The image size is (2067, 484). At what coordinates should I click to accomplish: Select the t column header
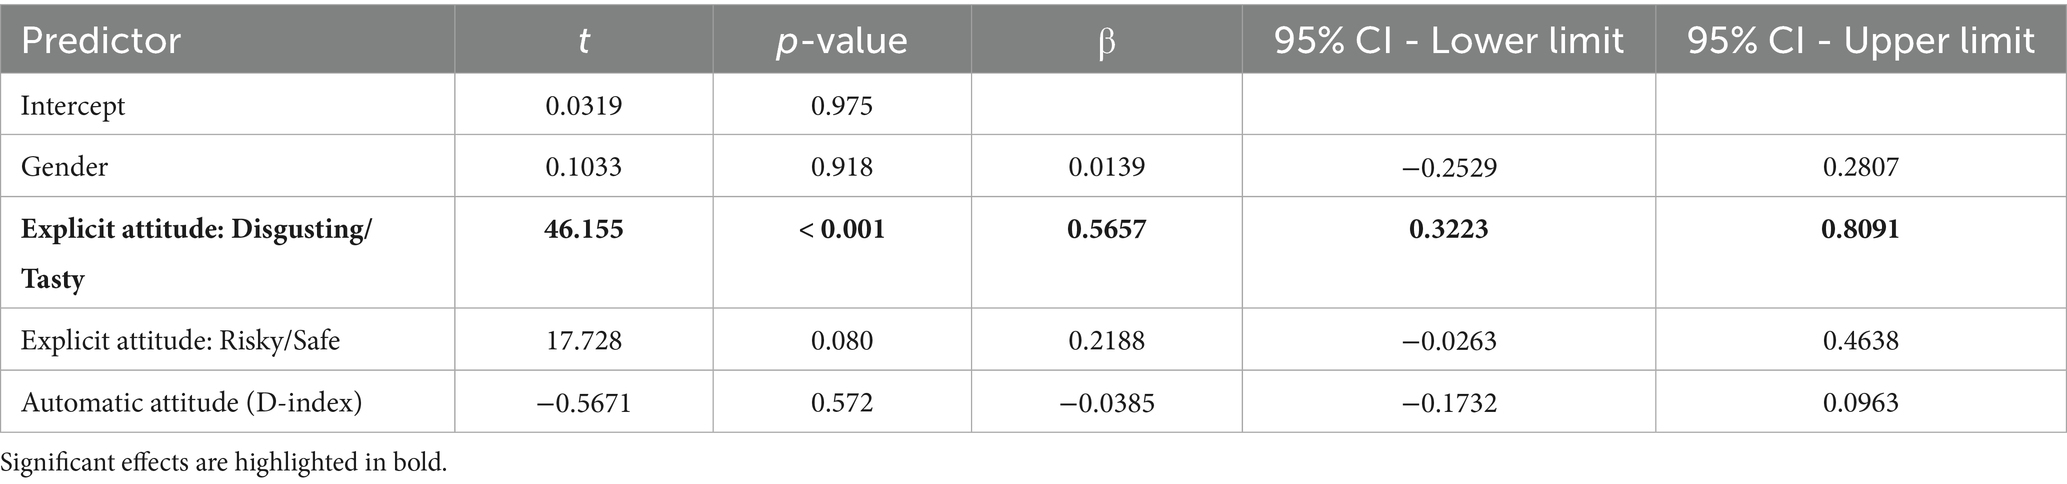(x=584, y=41)
